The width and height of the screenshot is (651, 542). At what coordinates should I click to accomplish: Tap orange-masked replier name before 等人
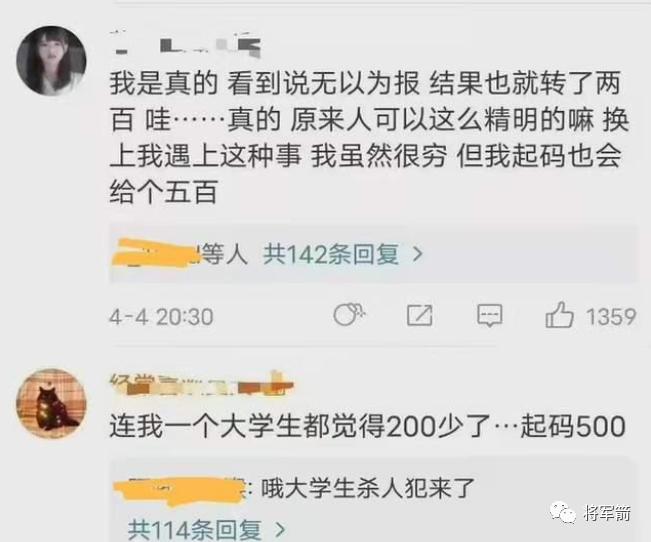tap(157, 252)
